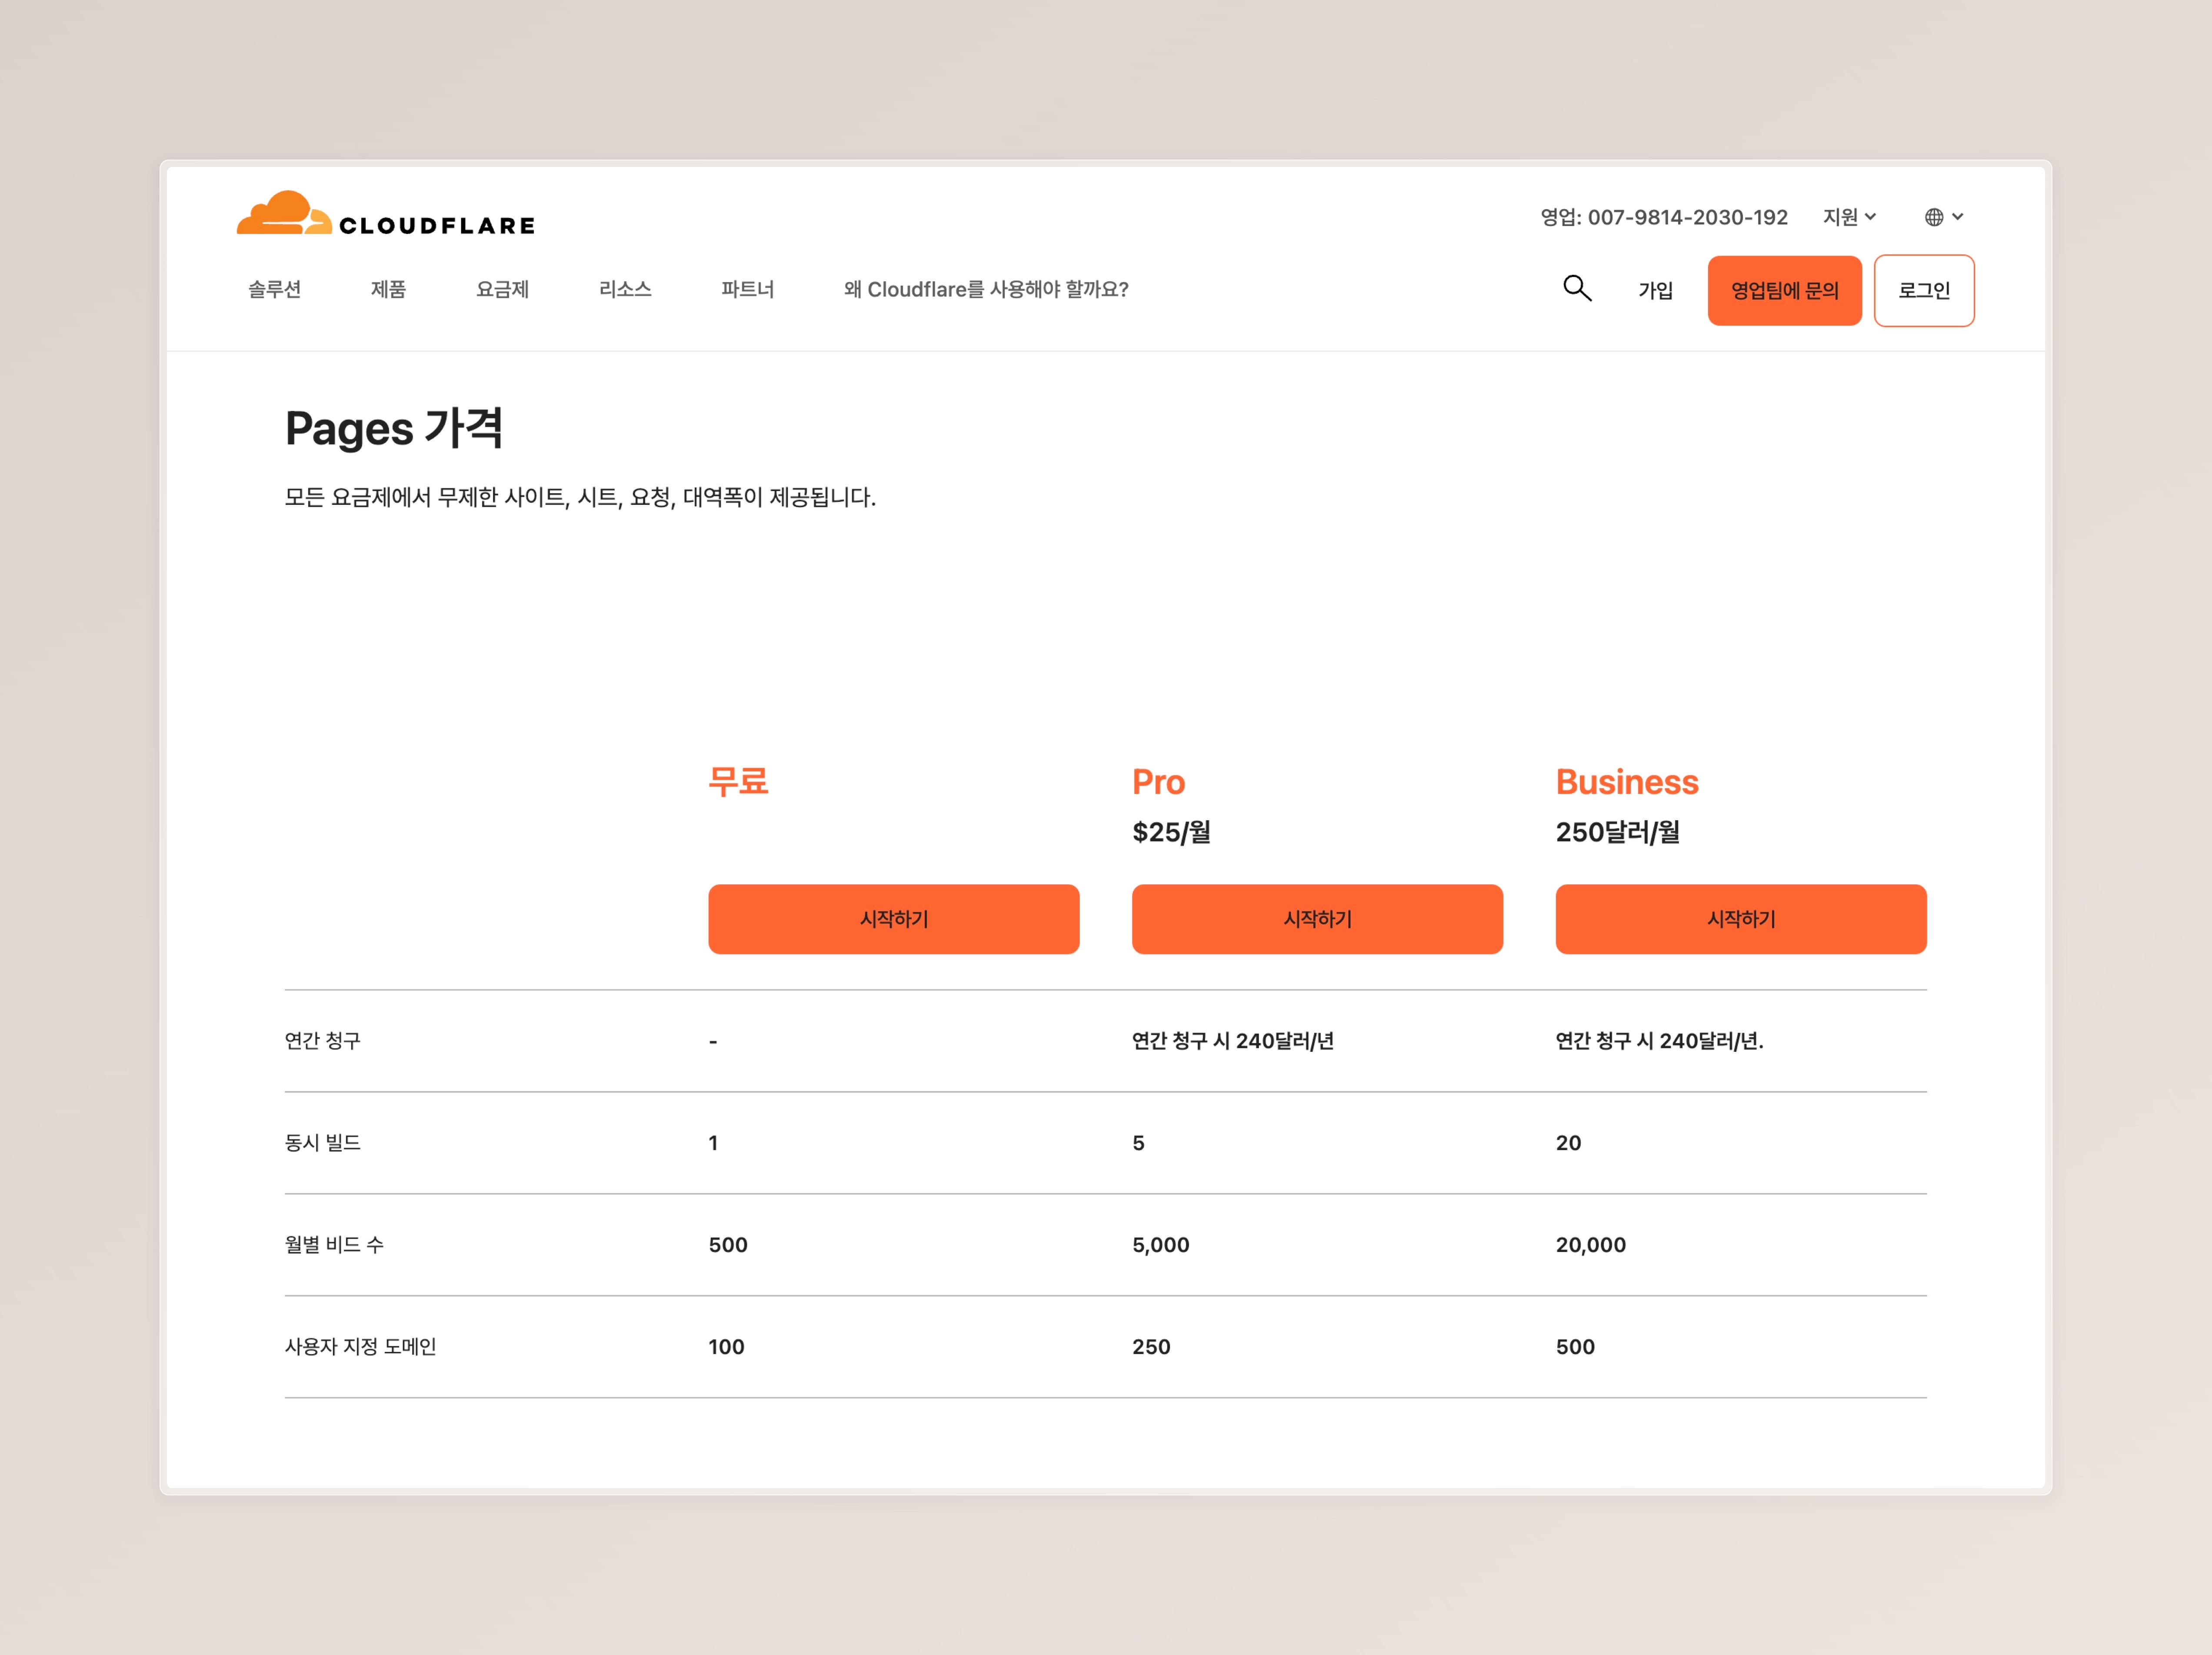Click the 가입 sign-up link
Viewport: 2212px width, 1655px height.
coord(1655,291)
